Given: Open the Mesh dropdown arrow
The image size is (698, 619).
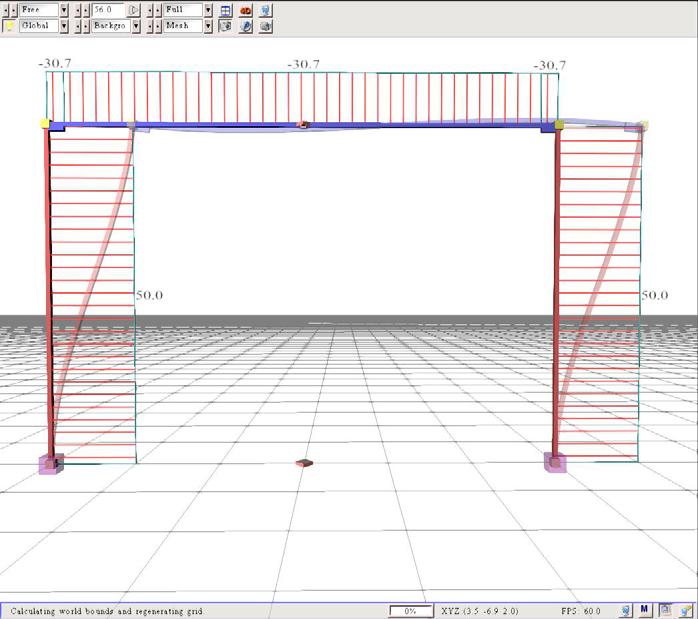Looking at the screenshot, I should coord(208,26).
